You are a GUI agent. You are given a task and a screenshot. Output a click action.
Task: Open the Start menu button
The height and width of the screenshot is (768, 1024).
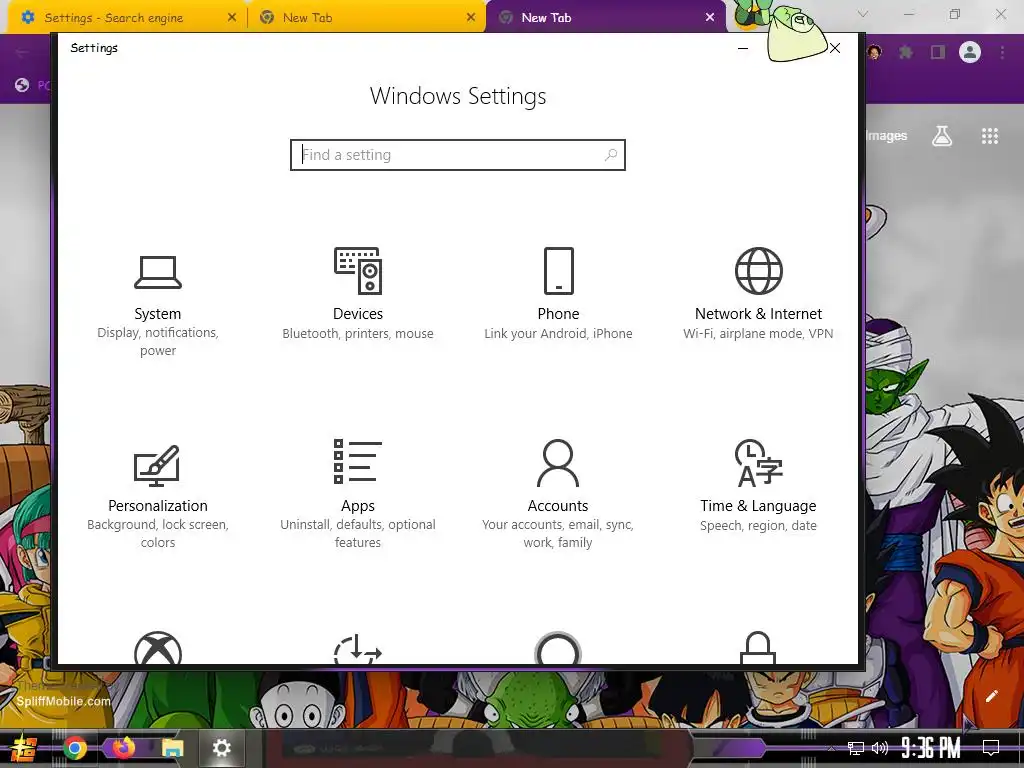(24, 748)
